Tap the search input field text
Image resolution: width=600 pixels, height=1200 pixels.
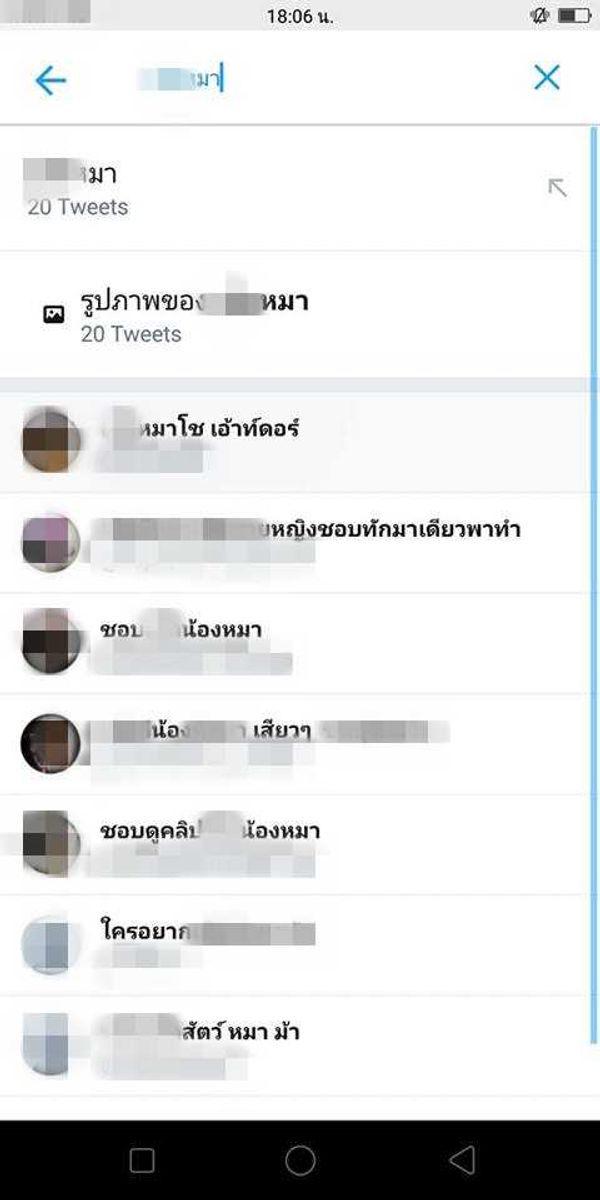tap(180, 79)
